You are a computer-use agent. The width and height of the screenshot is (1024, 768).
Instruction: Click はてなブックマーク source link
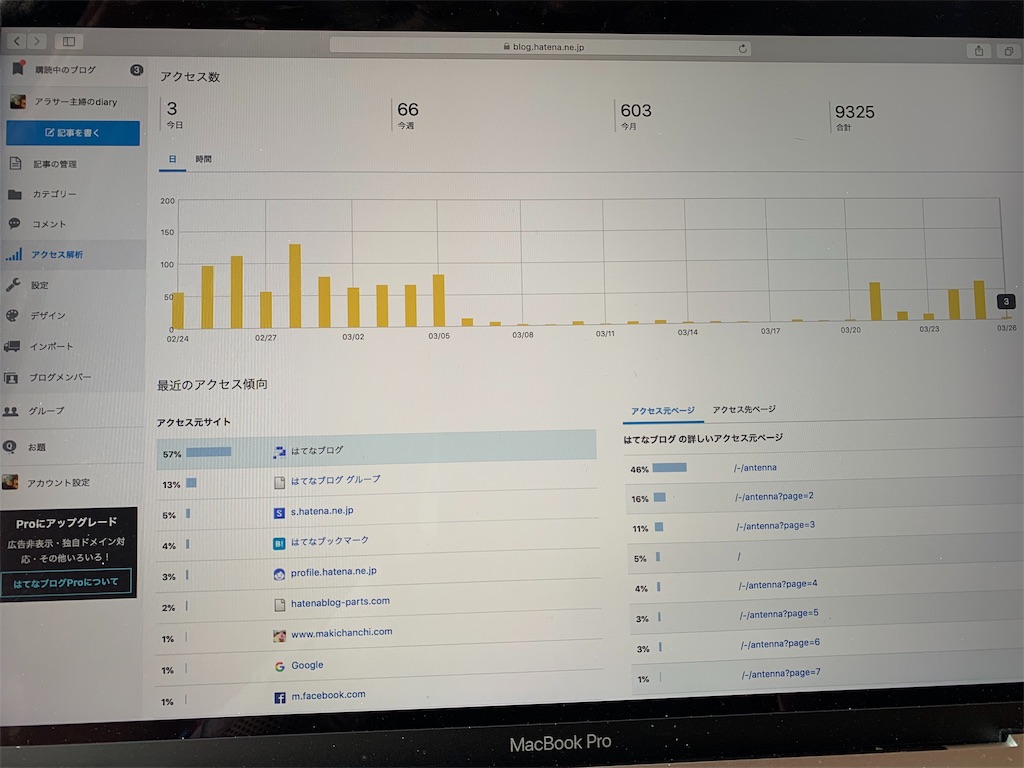[x=330, y=541]
